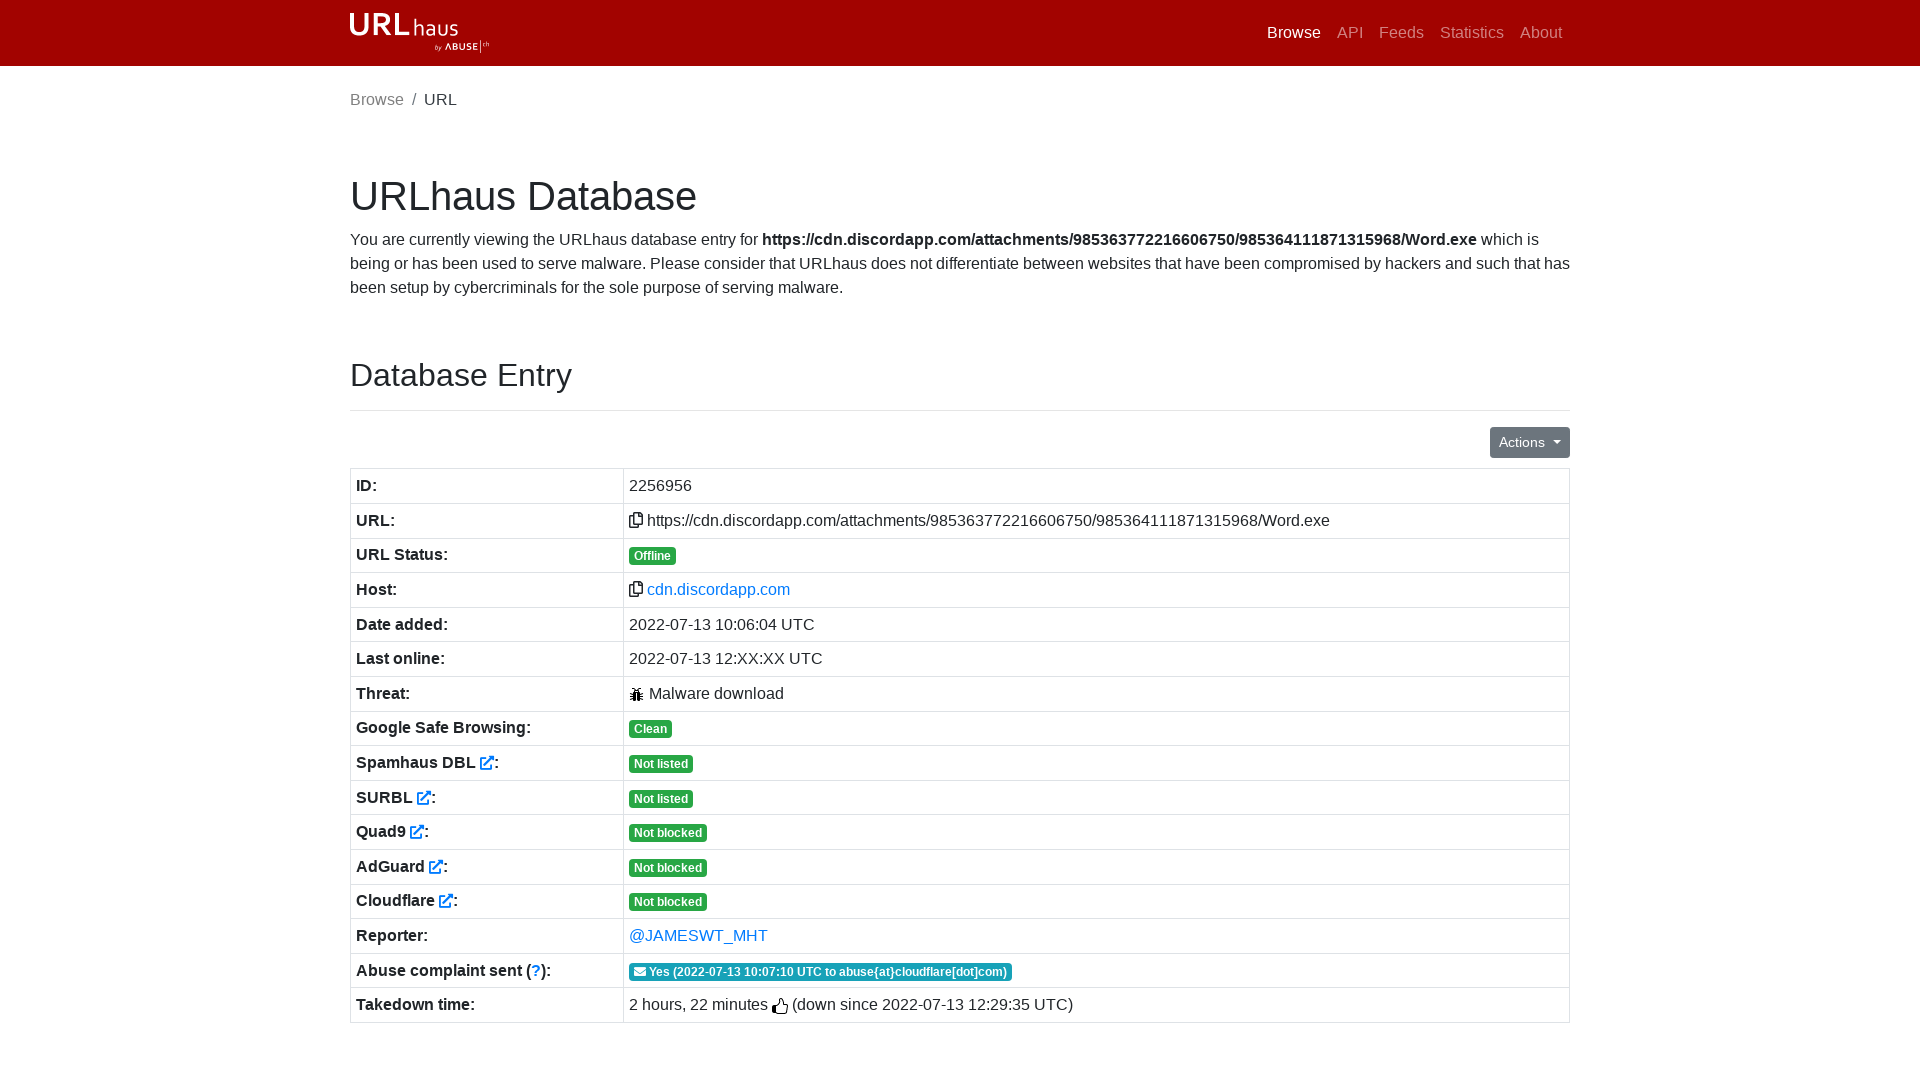Open reporter @JAMESWT_MHT profile link
The height and width of the screenshot is (1080, 1920).
coord(698,936)
